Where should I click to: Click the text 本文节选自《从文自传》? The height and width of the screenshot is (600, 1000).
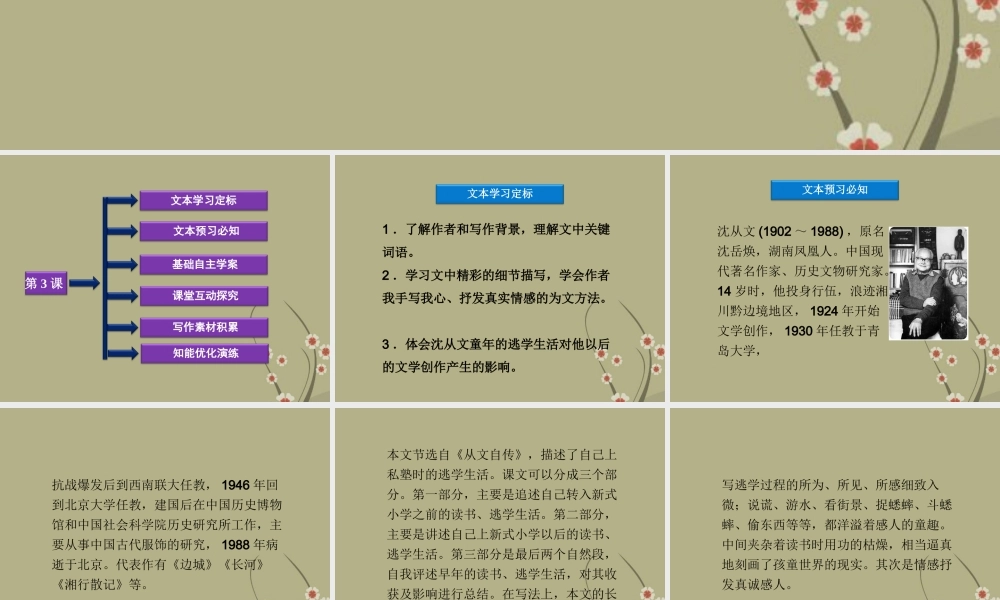point(457,455)
